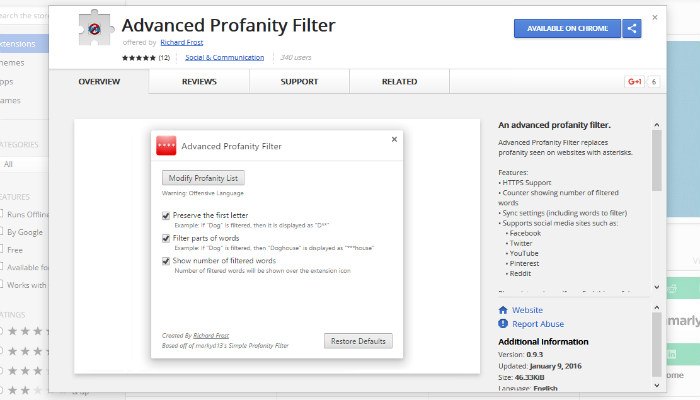
Task: Open the Richard Frost author link in header
Action: (182, 42)
